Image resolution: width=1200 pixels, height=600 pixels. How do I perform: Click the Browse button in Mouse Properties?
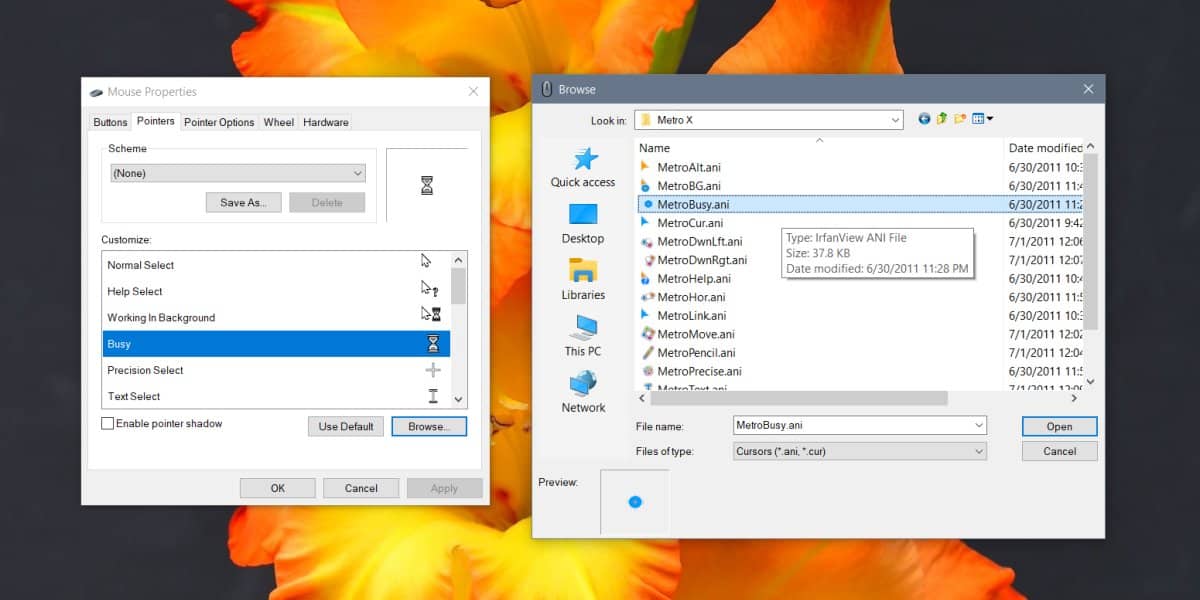coord(429,426)
